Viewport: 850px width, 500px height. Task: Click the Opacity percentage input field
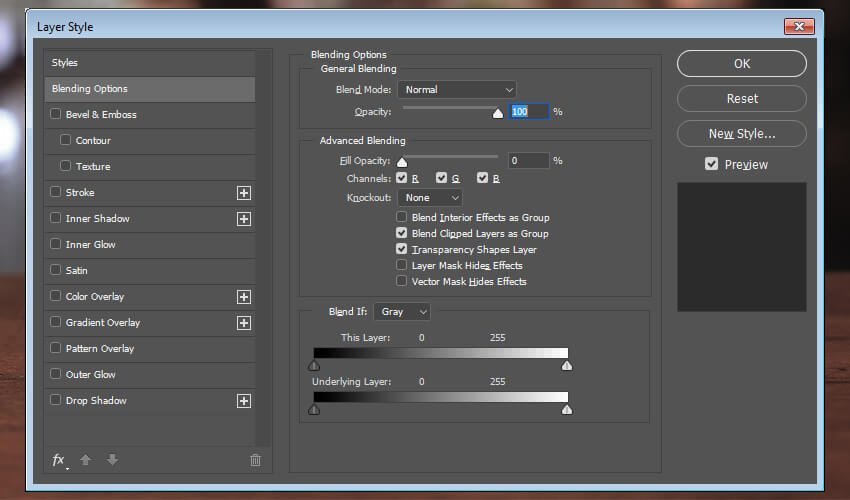529,112
